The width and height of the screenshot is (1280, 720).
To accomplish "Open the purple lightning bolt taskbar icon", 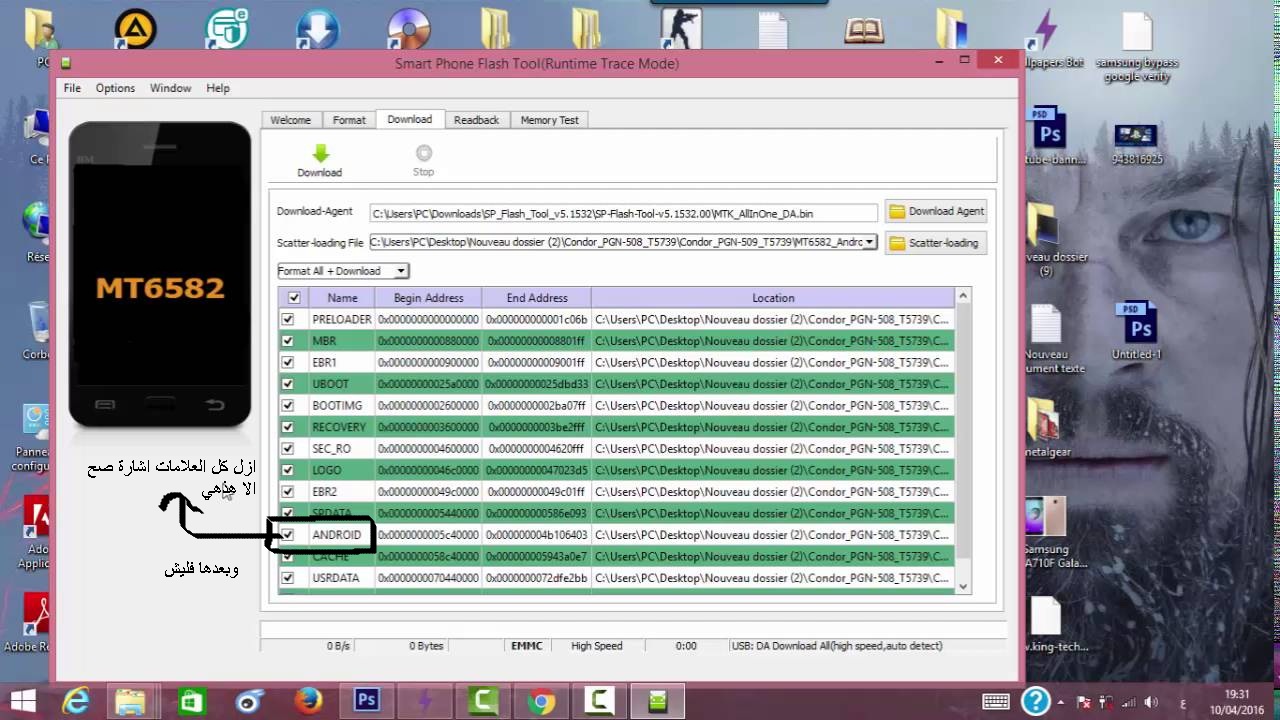I will pos(425,701).
